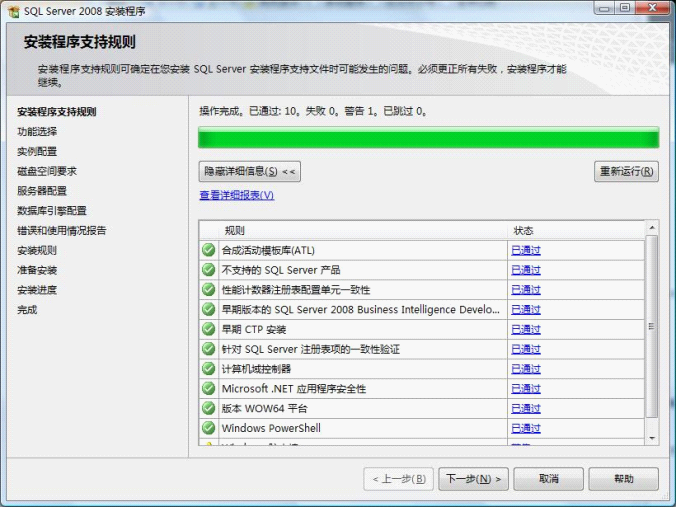
Task: Select 功能选择 in the left step list
Action: [x=37, y=132]
